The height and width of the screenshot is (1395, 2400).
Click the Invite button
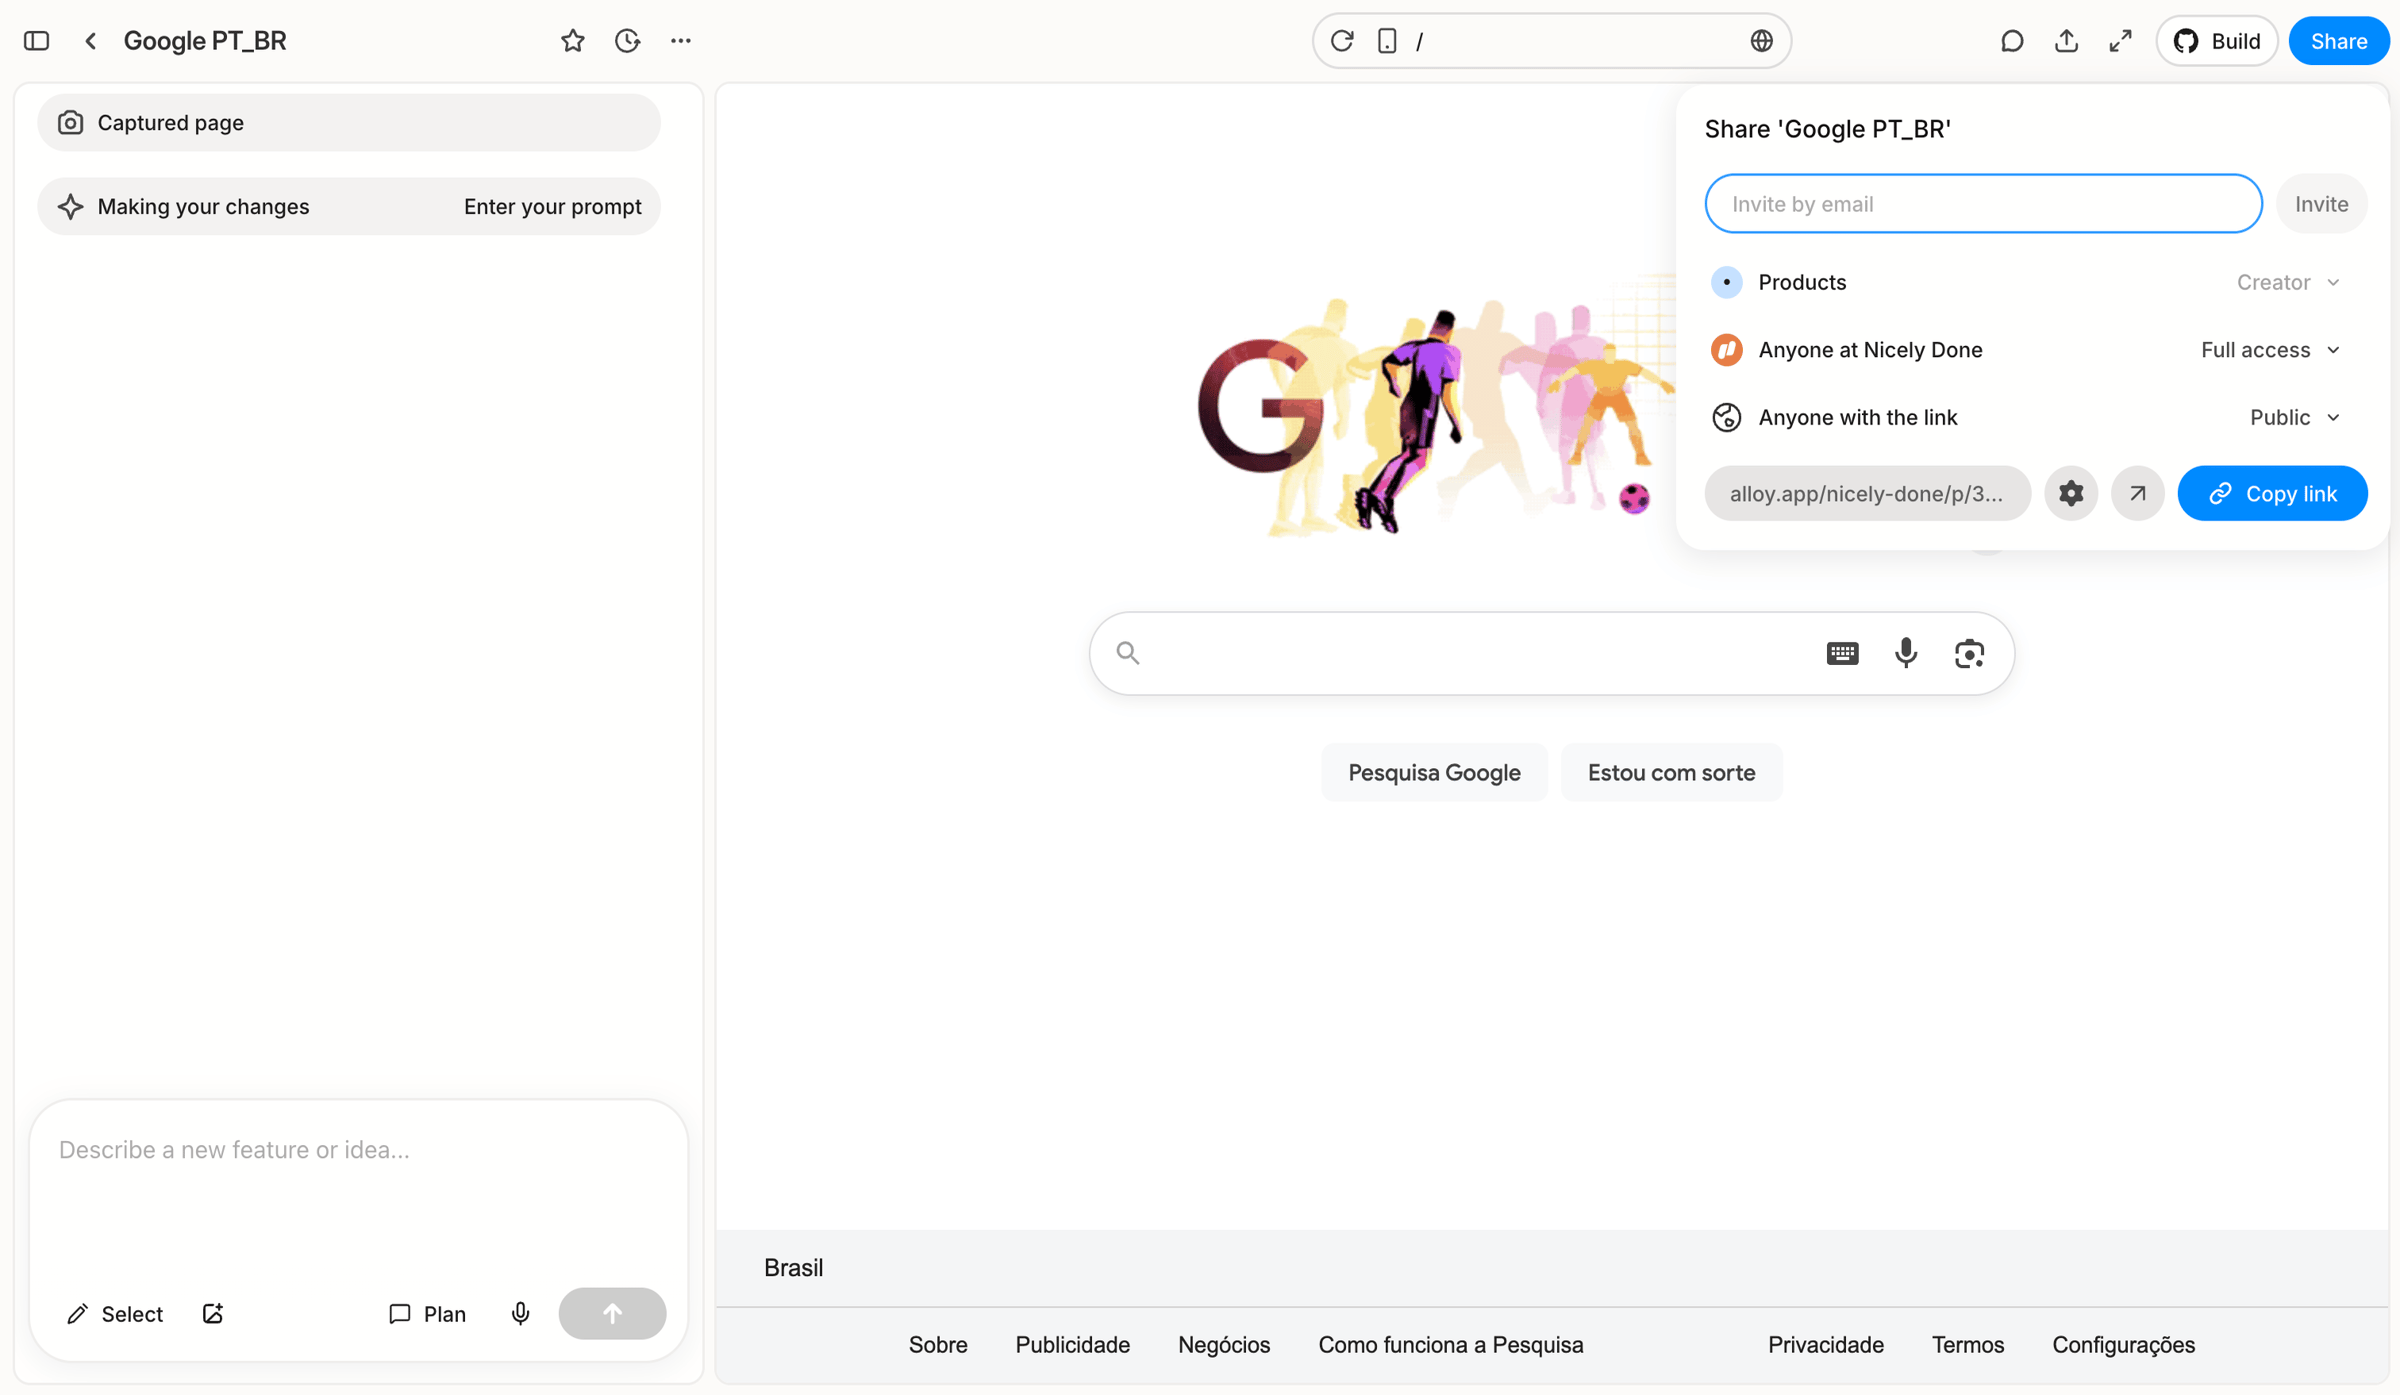point(2322,204)
